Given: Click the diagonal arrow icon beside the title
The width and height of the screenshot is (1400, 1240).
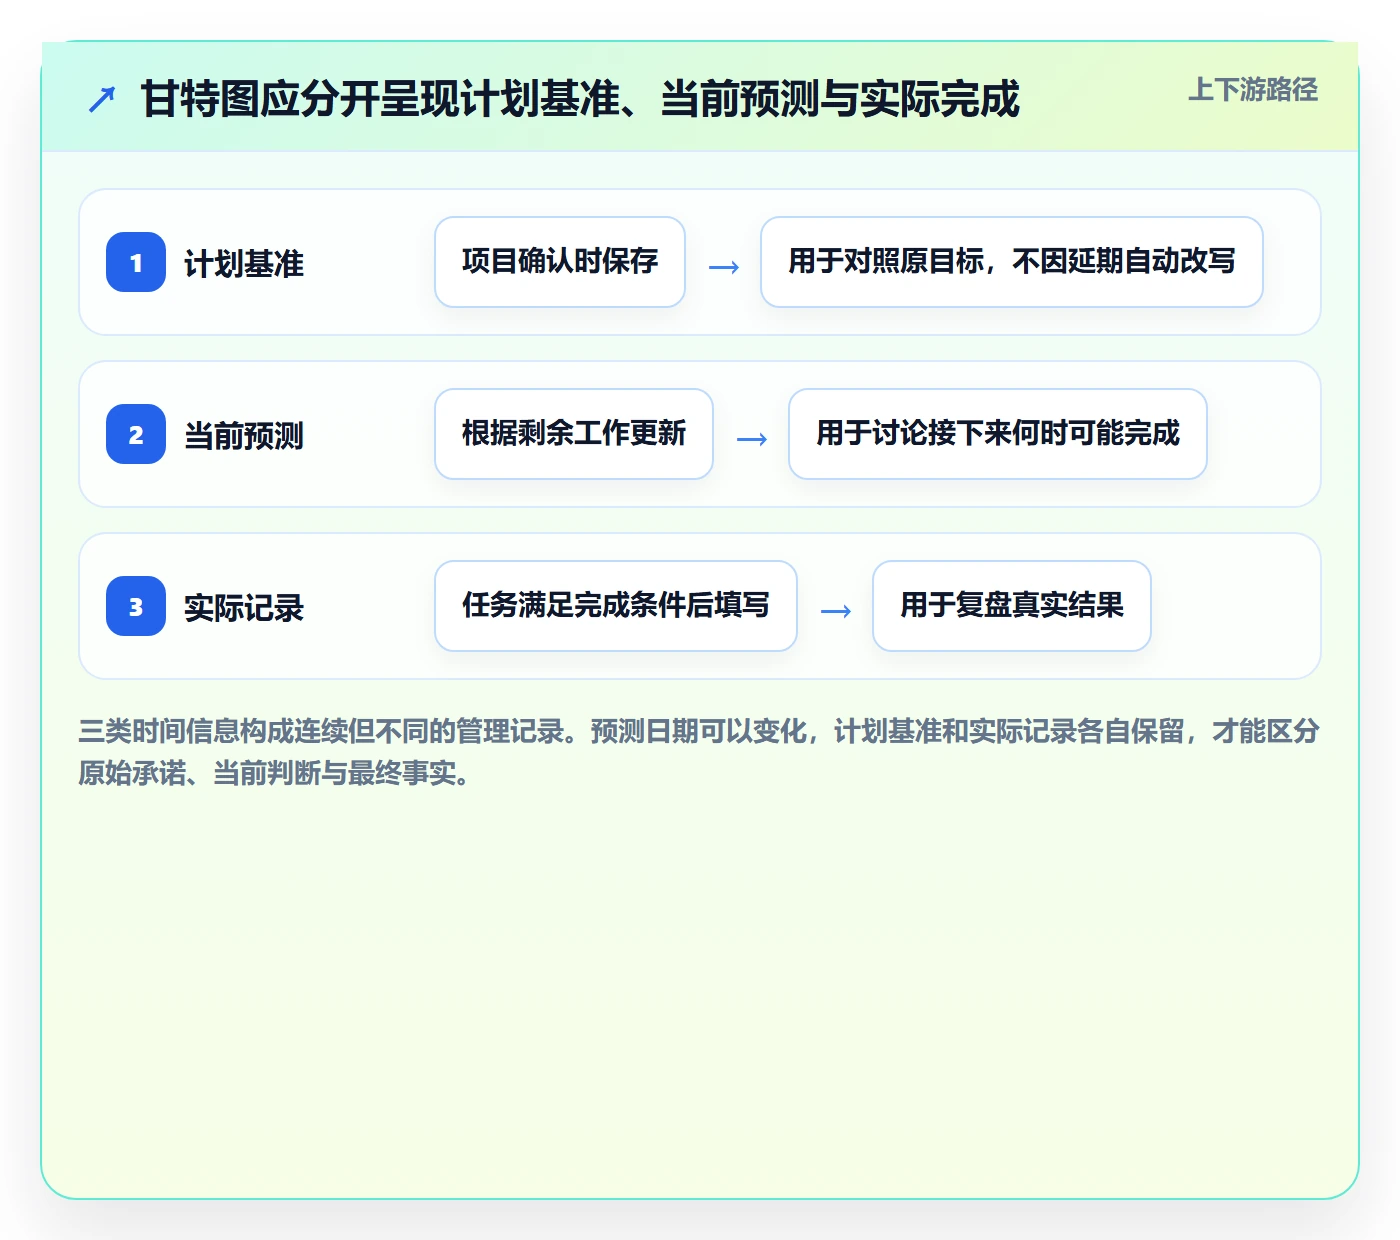Looking at the screenshot, I should (102, 99).
